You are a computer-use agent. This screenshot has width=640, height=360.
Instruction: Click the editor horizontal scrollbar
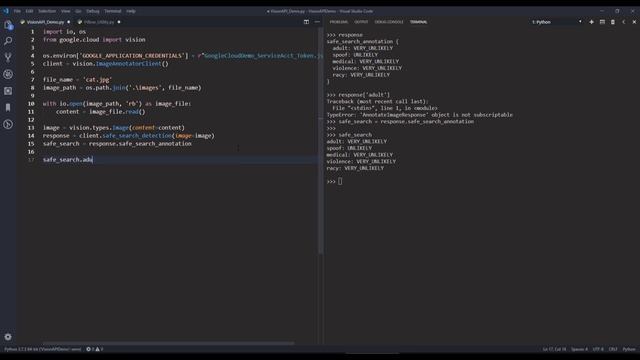tap(168, 343)
